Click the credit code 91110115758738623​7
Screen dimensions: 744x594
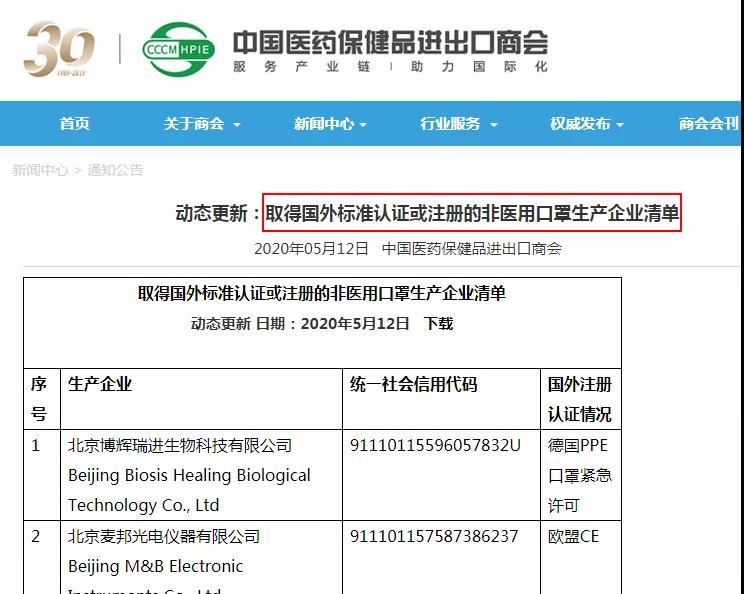434,536
